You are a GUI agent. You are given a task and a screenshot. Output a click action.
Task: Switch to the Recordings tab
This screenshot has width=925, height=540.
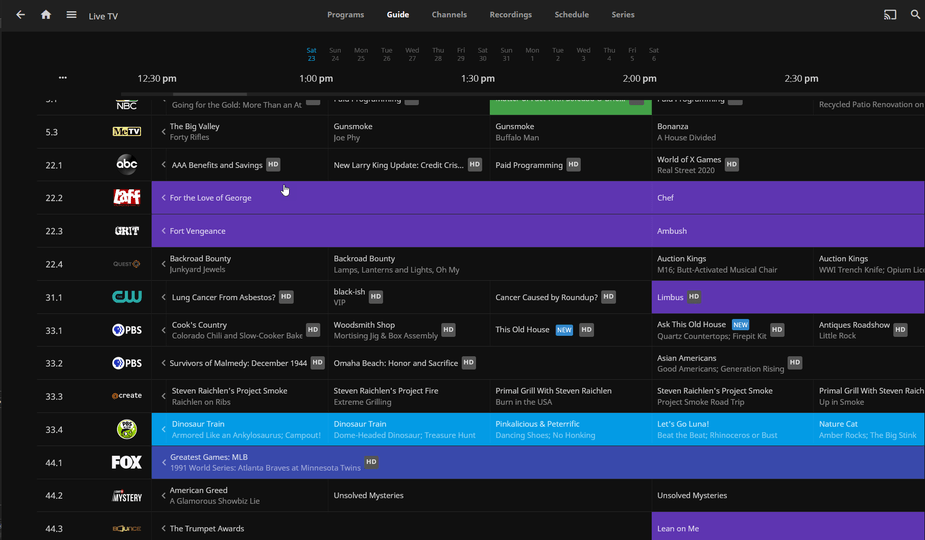point(510,15)
